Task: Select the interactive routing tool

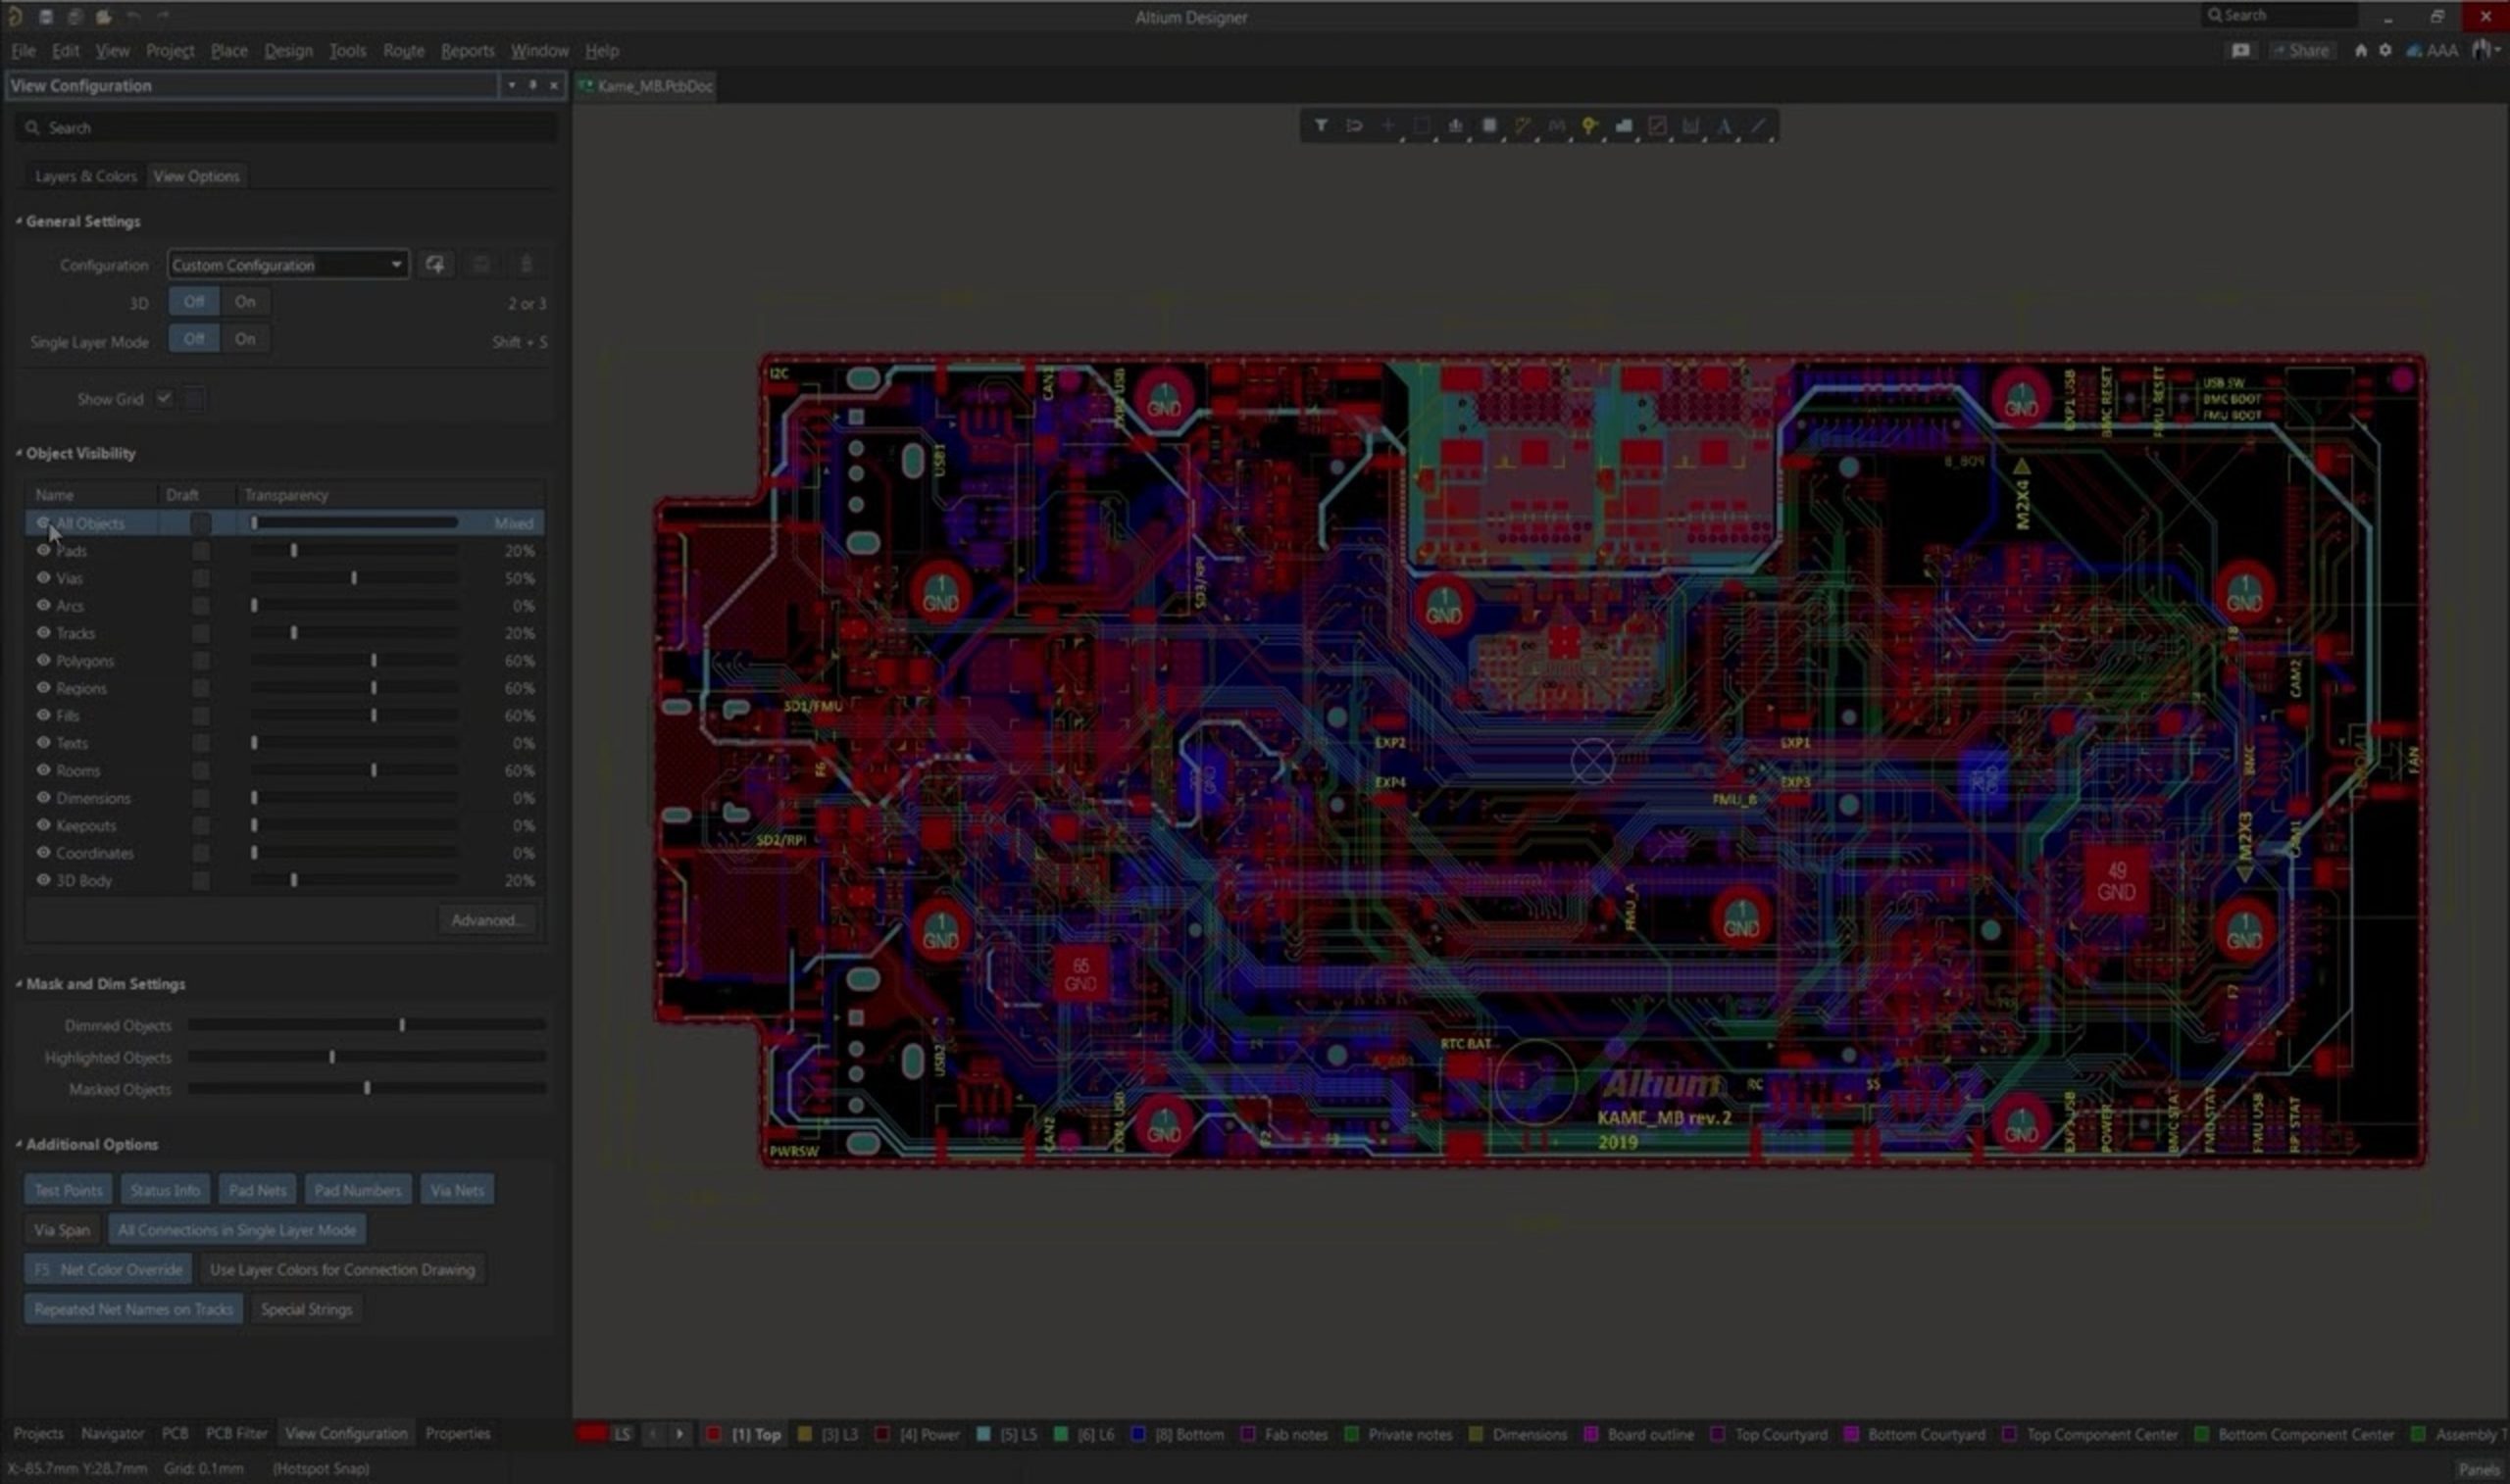Action: coord(1522,126)
